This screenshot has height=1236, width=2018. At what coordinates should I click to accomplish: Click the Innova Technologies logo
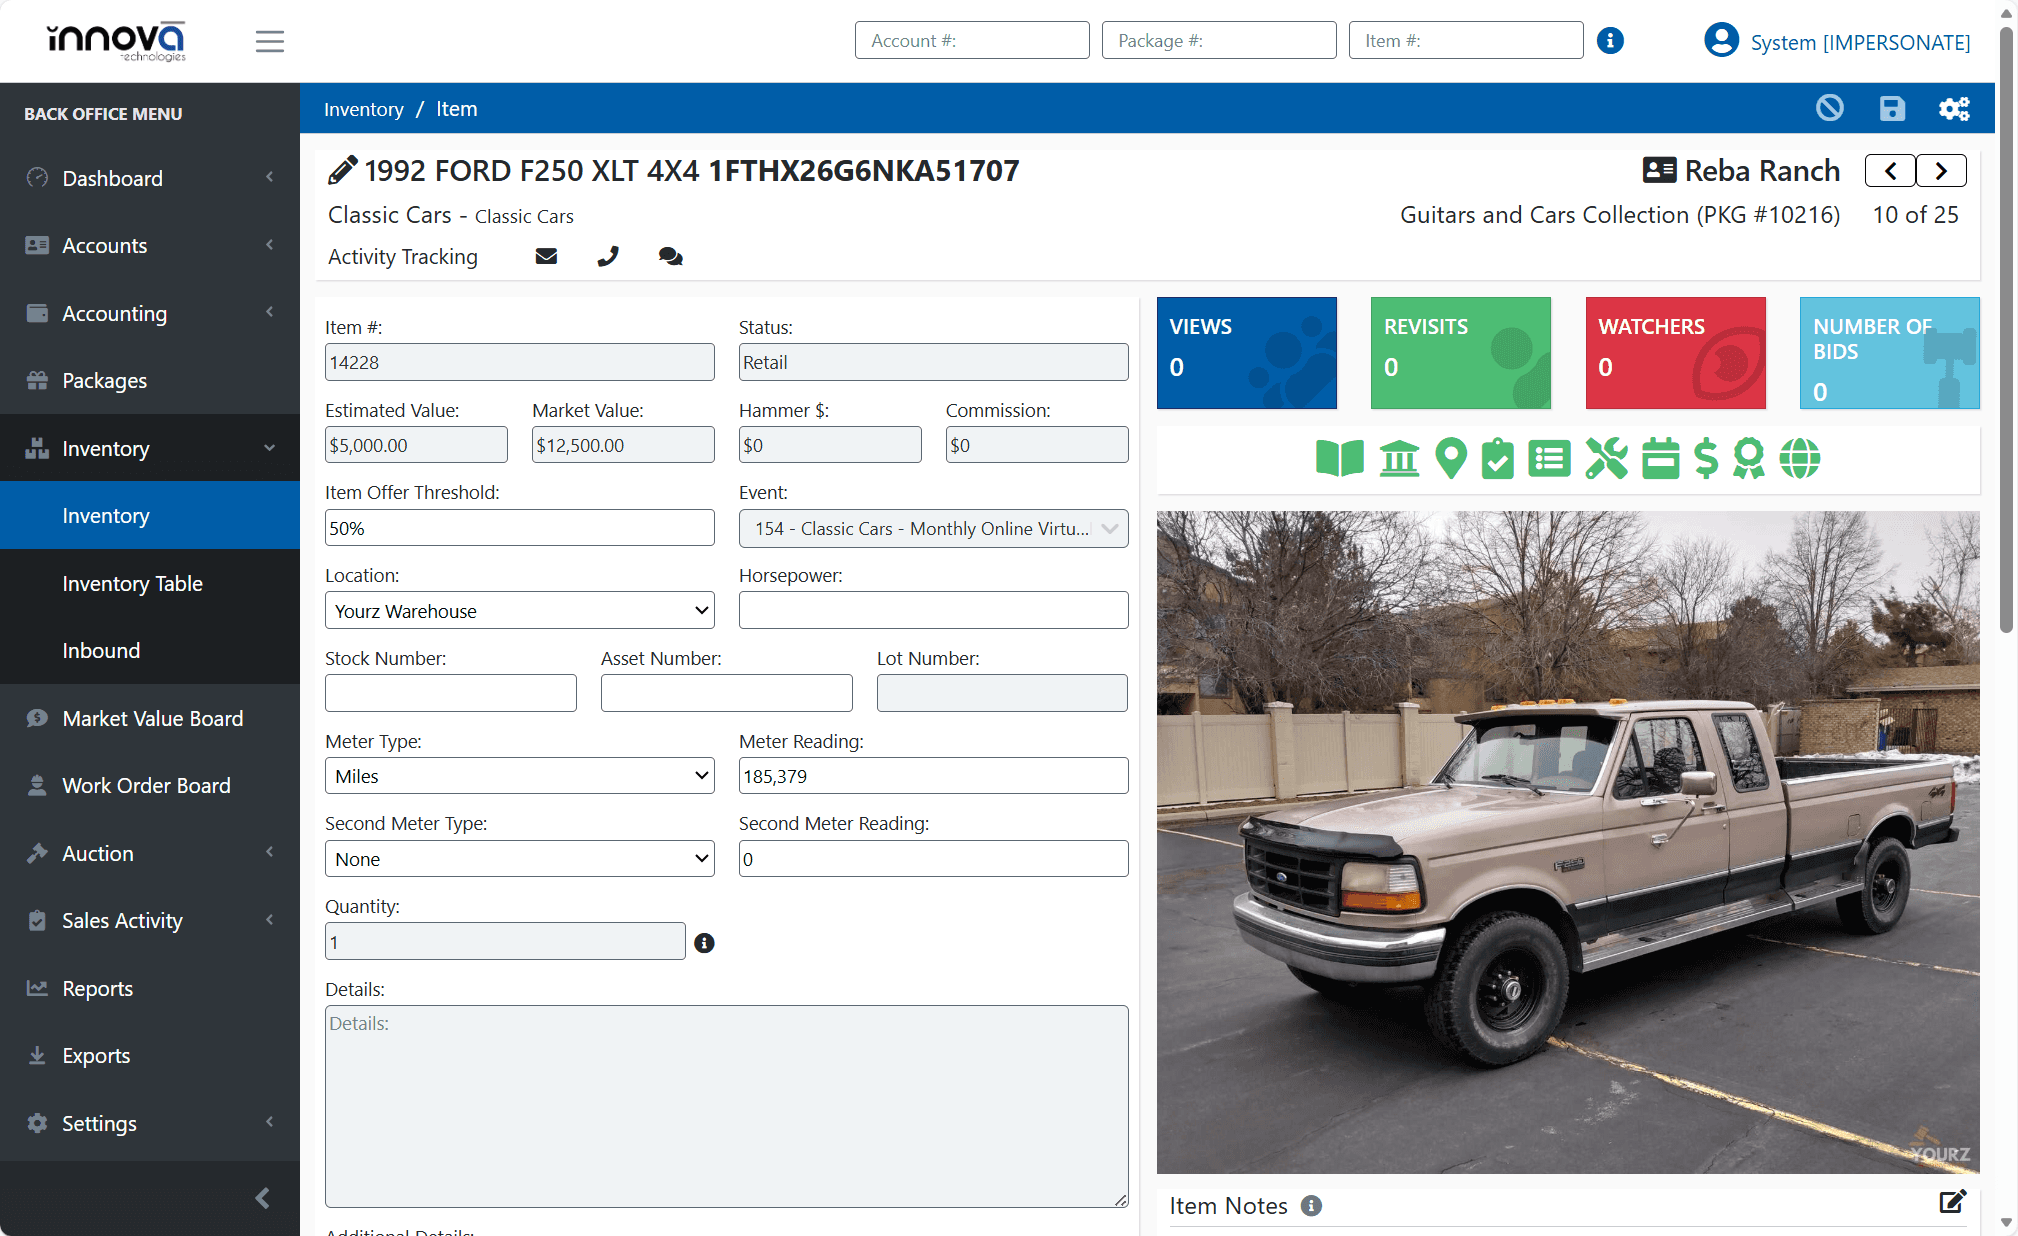pyautogui.click(x=117, y=41)
